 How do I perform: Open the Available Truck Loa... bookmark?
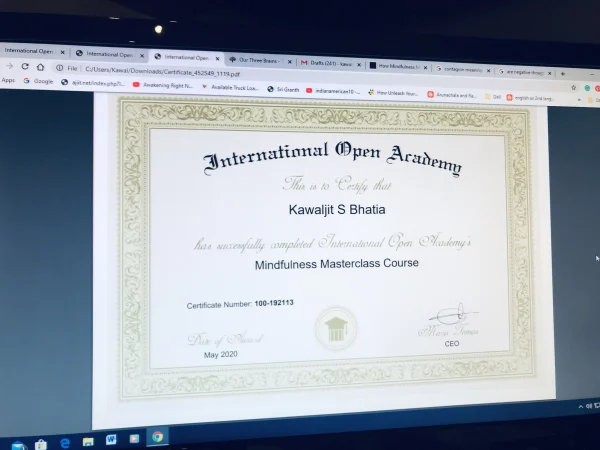[230, 88]
